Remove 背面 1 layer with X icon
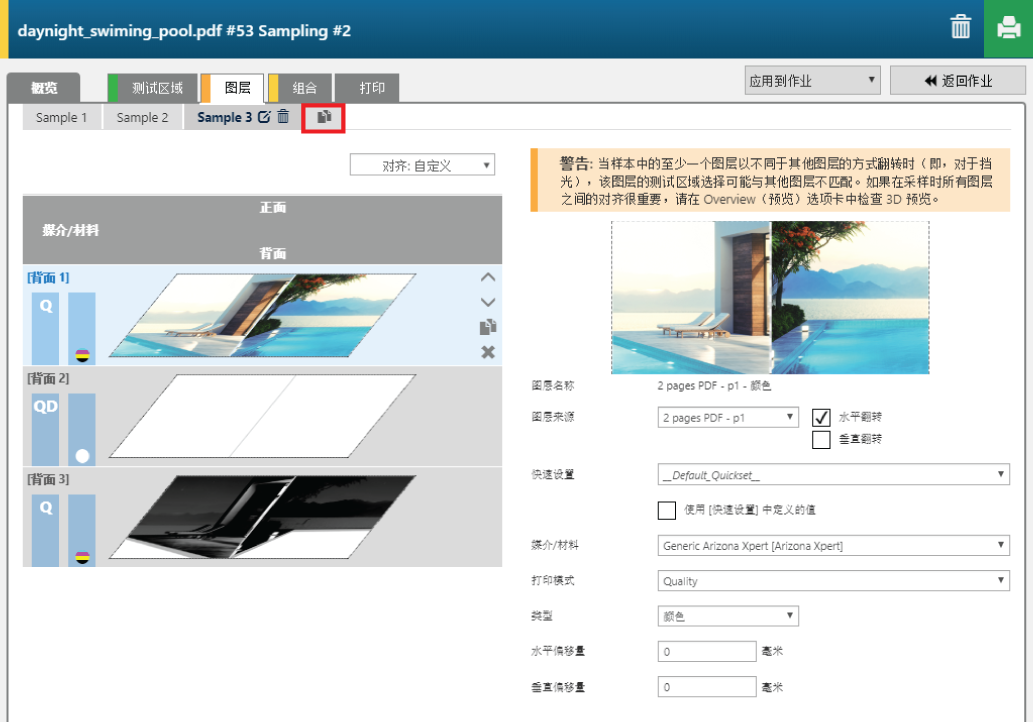Image resolution: width=1033 pixels, height=722 pixels. (x=488, y=352)
